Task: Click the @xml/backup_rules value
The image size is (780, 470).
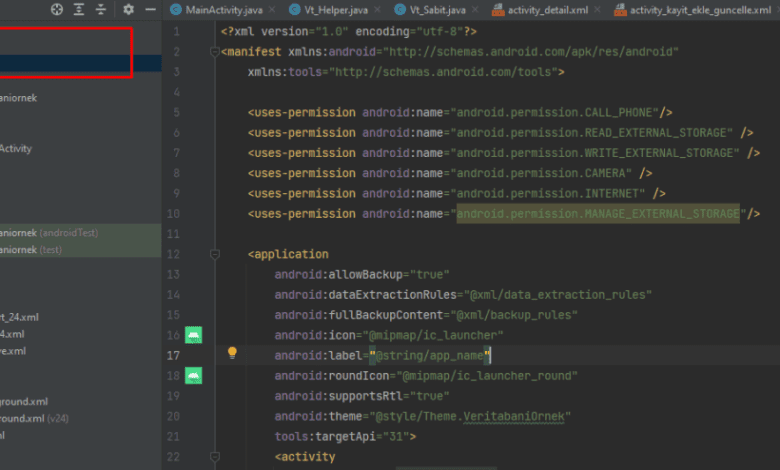Action: pos(513,315)
